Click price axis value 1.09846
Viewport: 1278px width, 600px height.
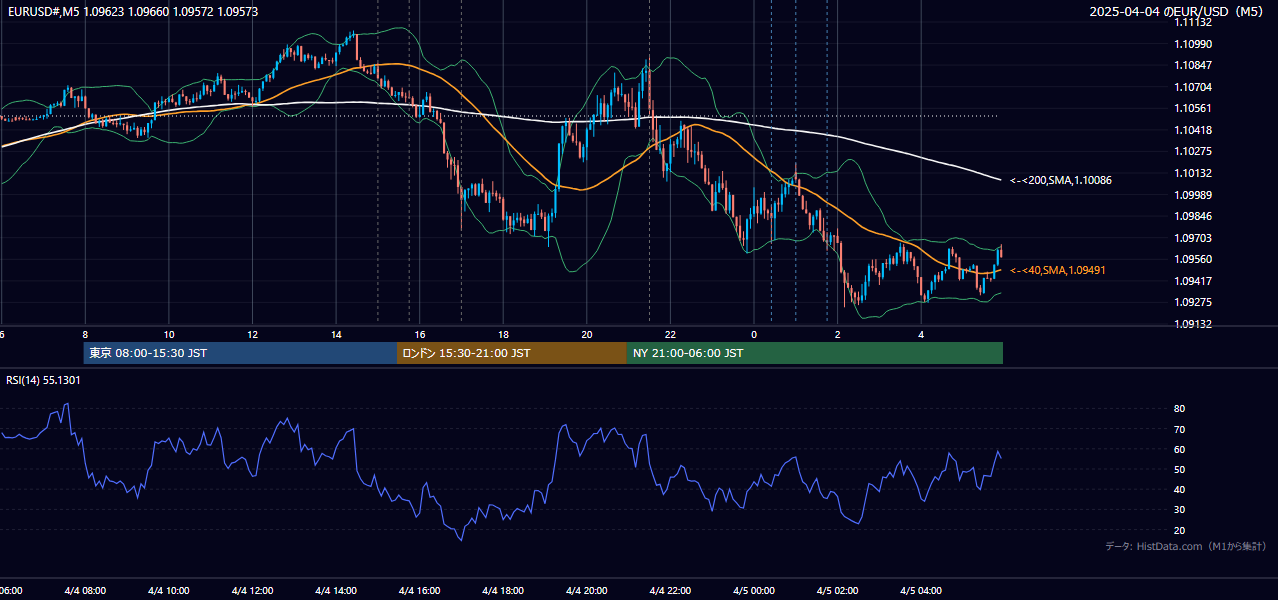click(1193, 216)
